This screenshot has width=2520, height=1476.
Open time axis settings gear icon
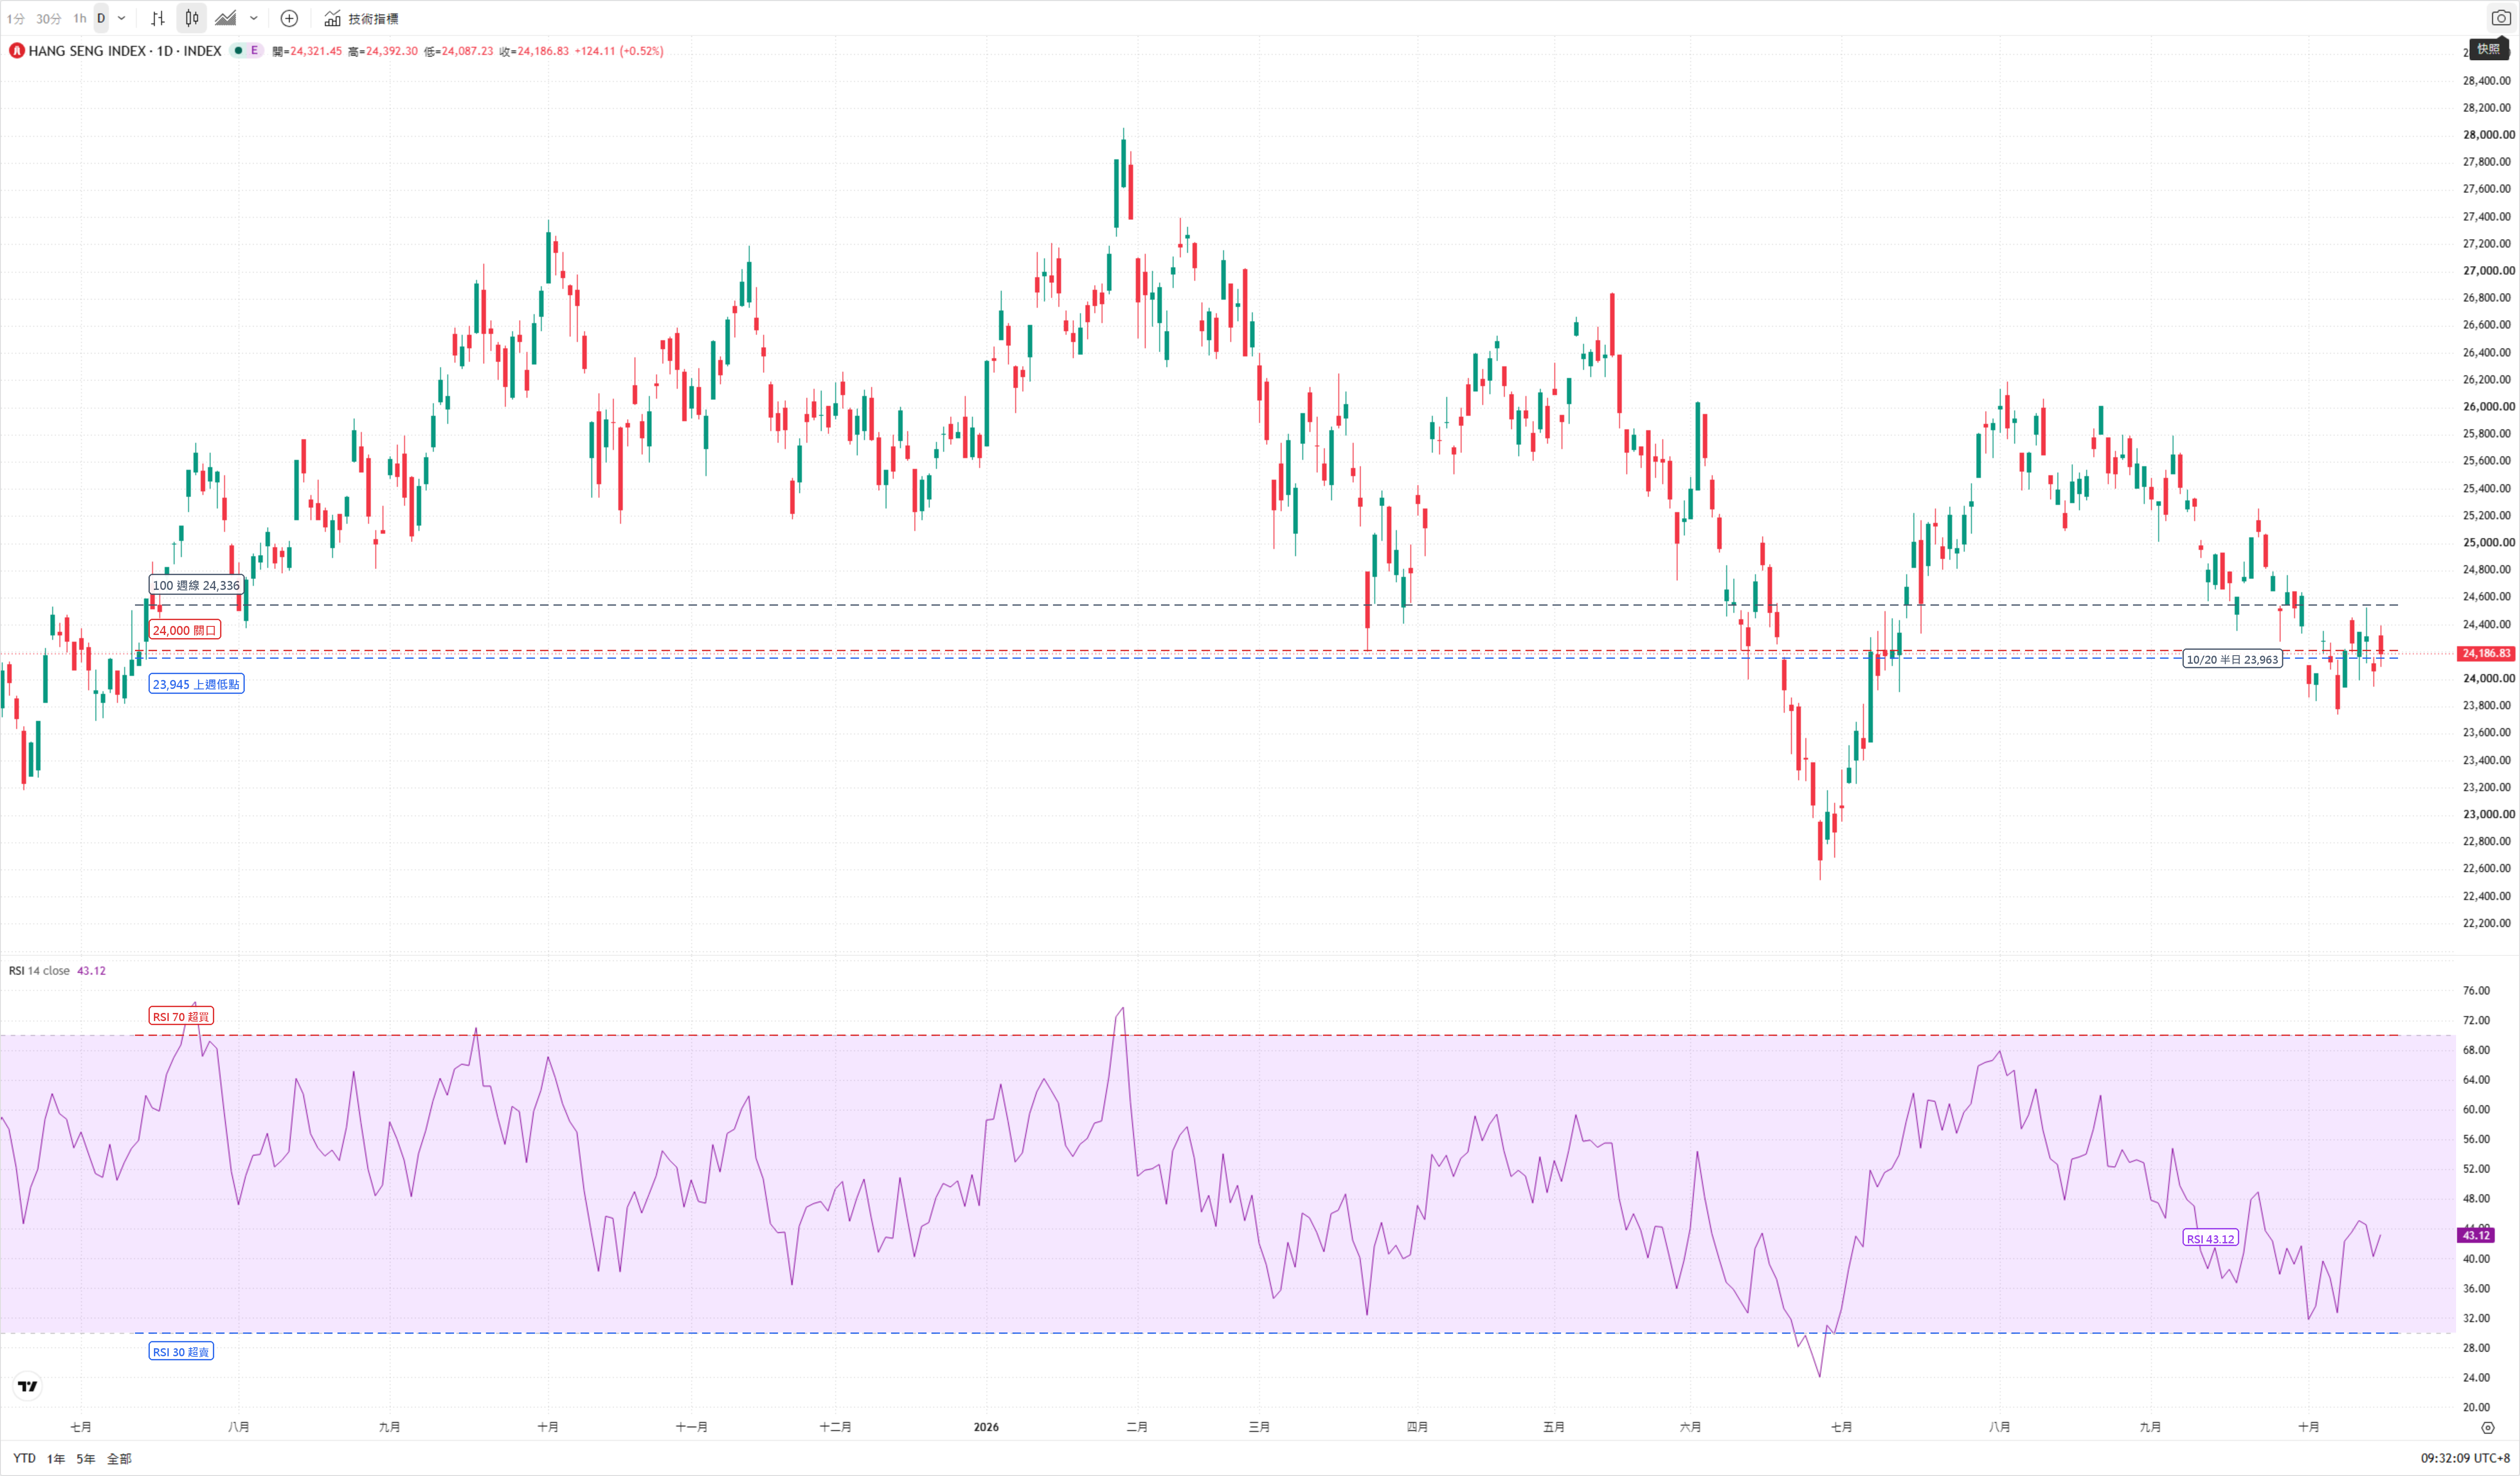click(x=2488, y=1428)
